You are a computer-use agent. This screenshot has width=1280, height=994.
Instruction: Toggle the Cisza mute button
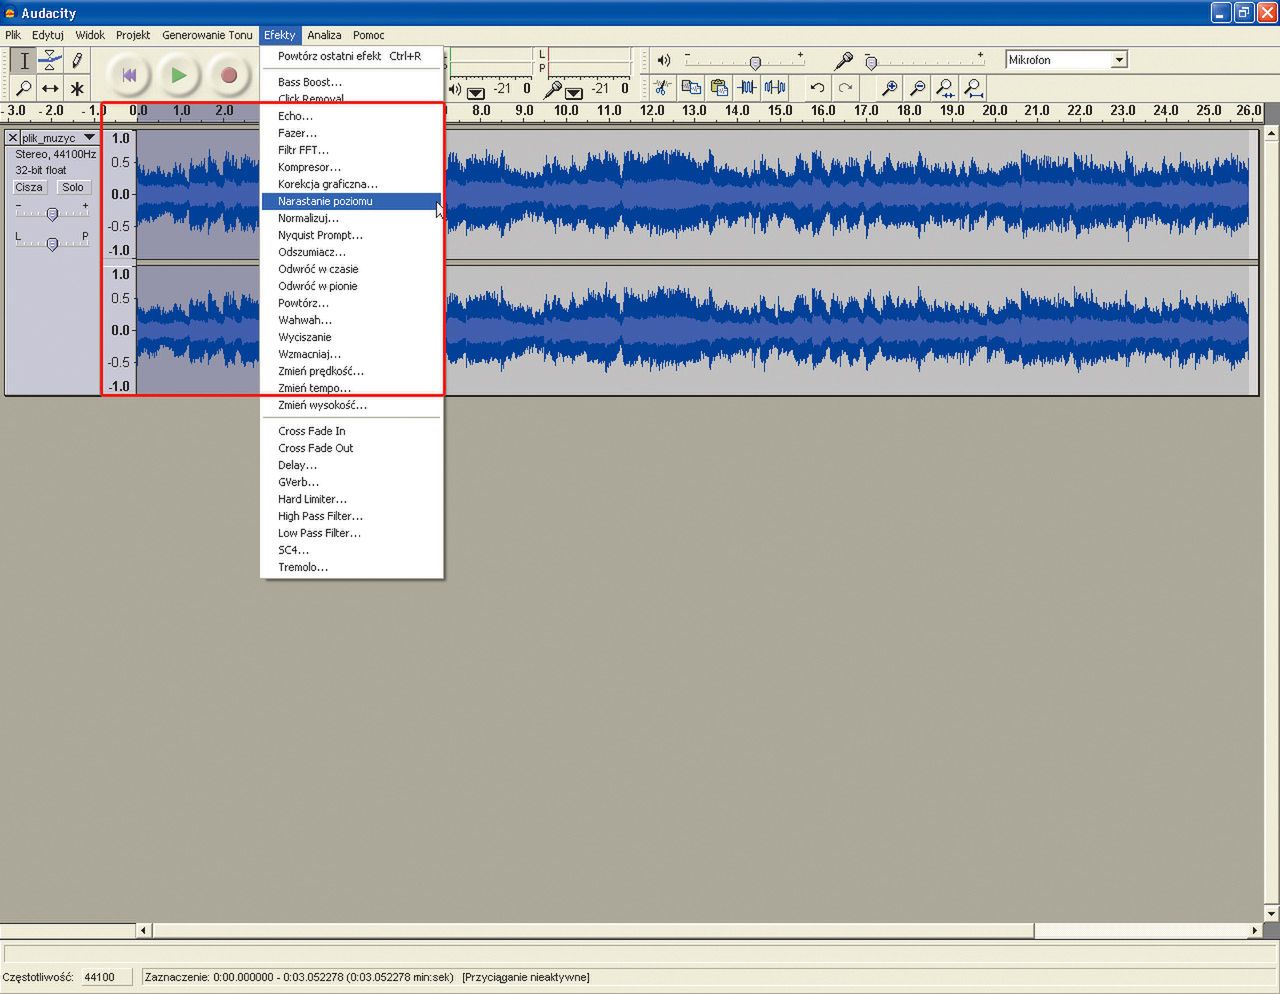point(29,187)
